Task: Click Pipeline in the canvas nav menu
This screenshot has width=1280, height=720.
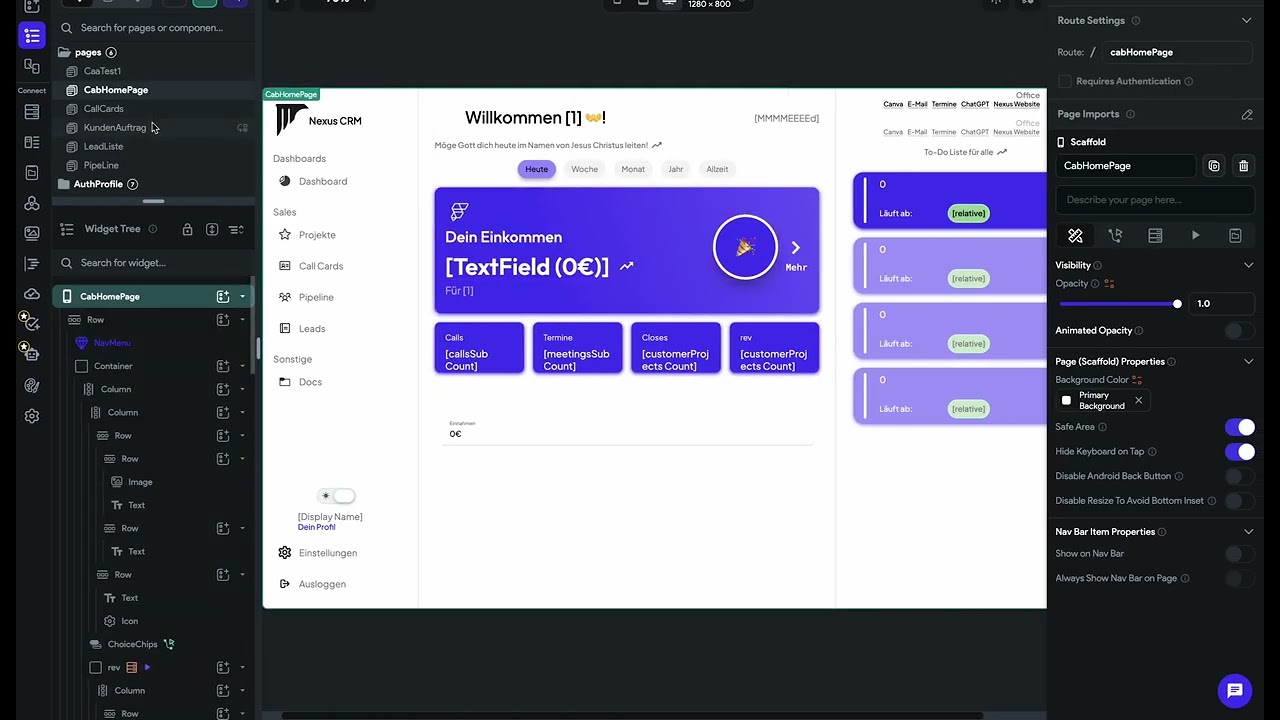Action: click(x=316, y=297)
